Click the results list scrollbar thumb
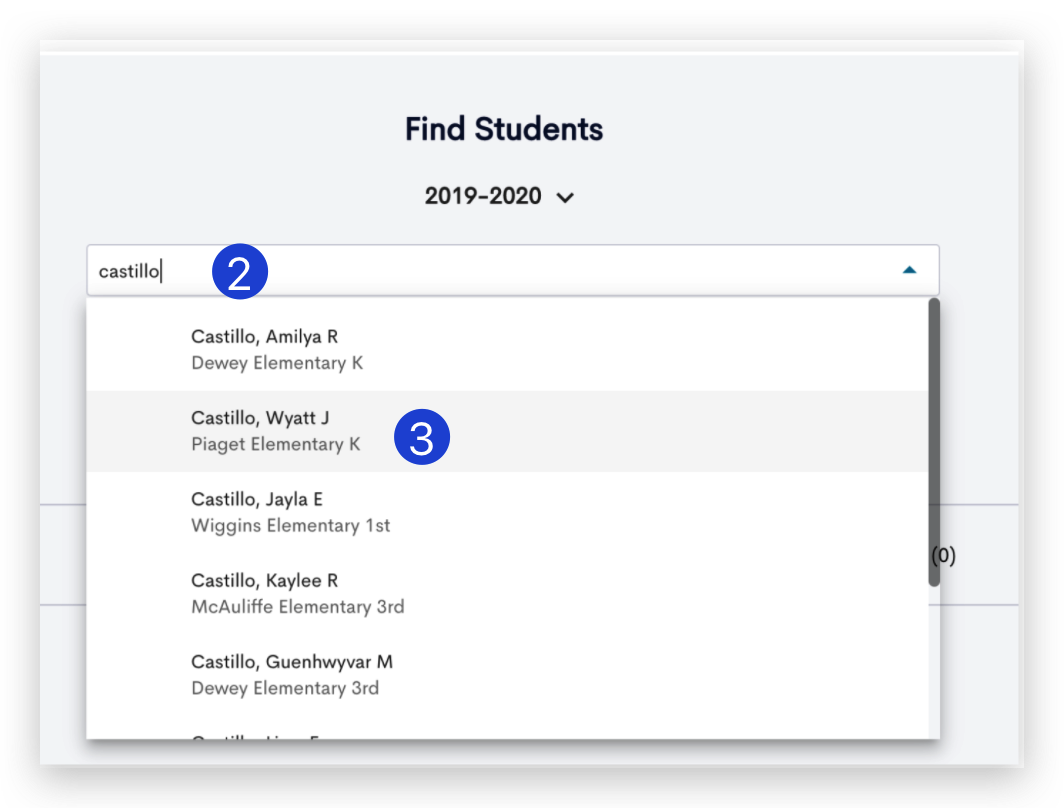Image resolution: width=1064 pixels, height=808 pixels. click(x=934, y=442)
